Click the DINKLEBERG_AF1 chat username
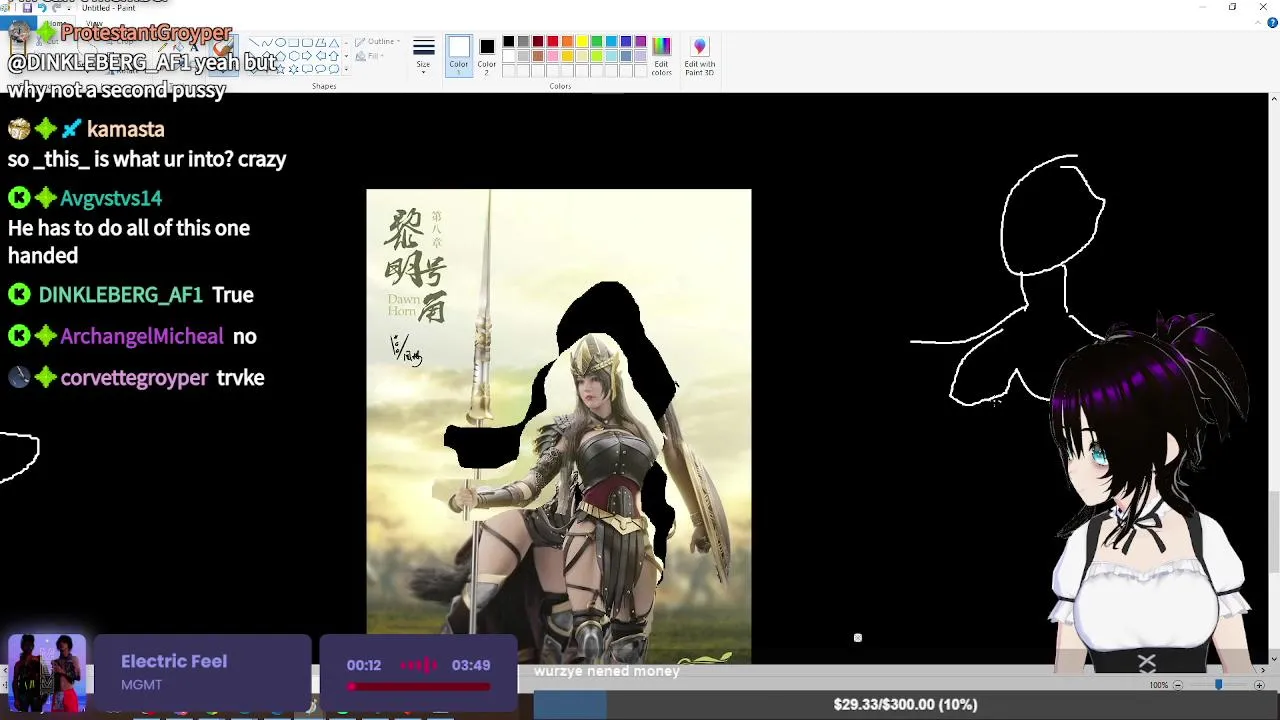1280x720 pixels. point(120,294)
